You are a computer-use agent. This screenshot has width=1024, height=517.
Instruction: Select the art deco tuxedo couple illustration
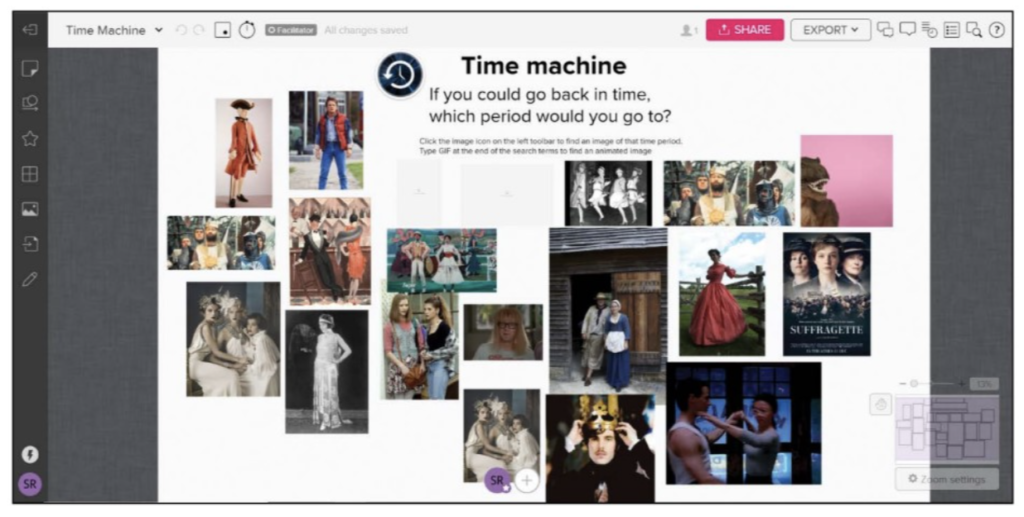click(330, 251)
